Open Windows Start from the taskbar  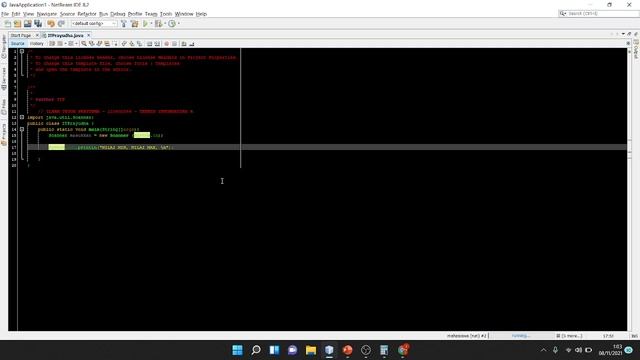(x=237, y=350)
